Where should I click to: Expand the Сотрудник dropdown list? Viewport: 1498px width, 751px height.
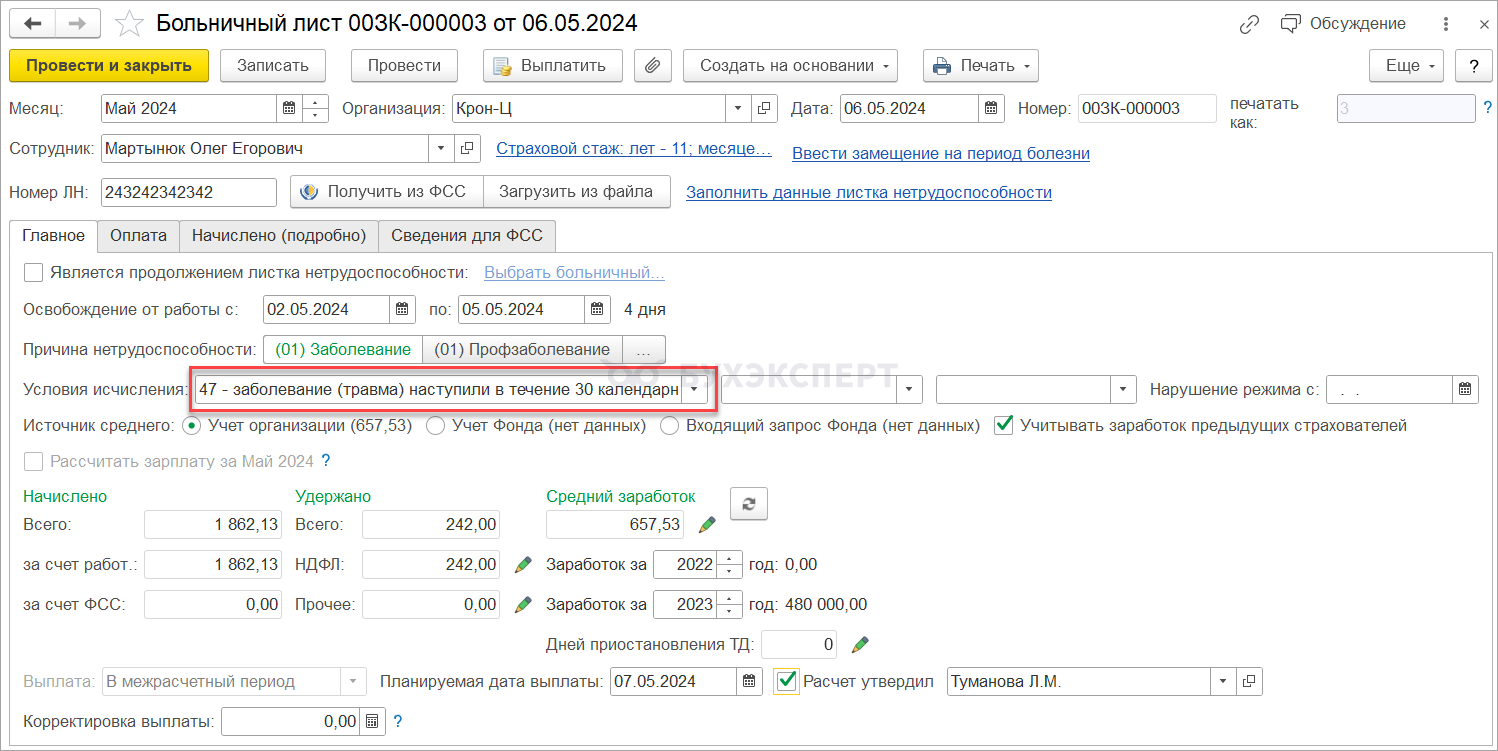(441, 149)
